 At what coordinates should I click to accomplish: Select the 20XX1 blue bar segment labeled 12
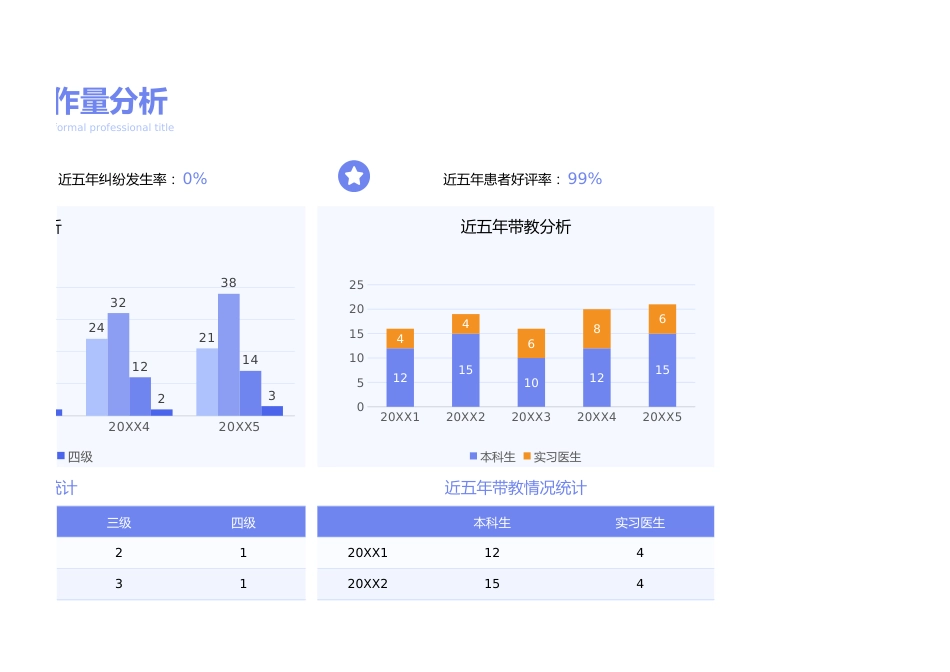400,378
